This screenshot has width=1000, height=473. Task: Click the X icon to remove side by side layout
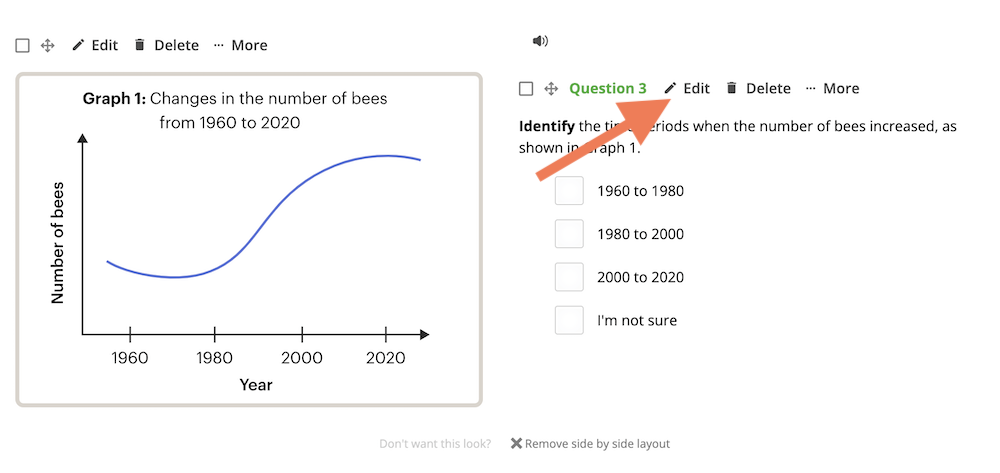point(516,444)
